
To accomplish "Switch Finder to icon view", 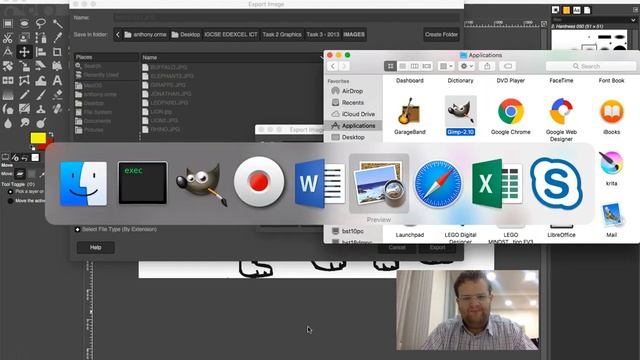I will click(x=390, y=66).
